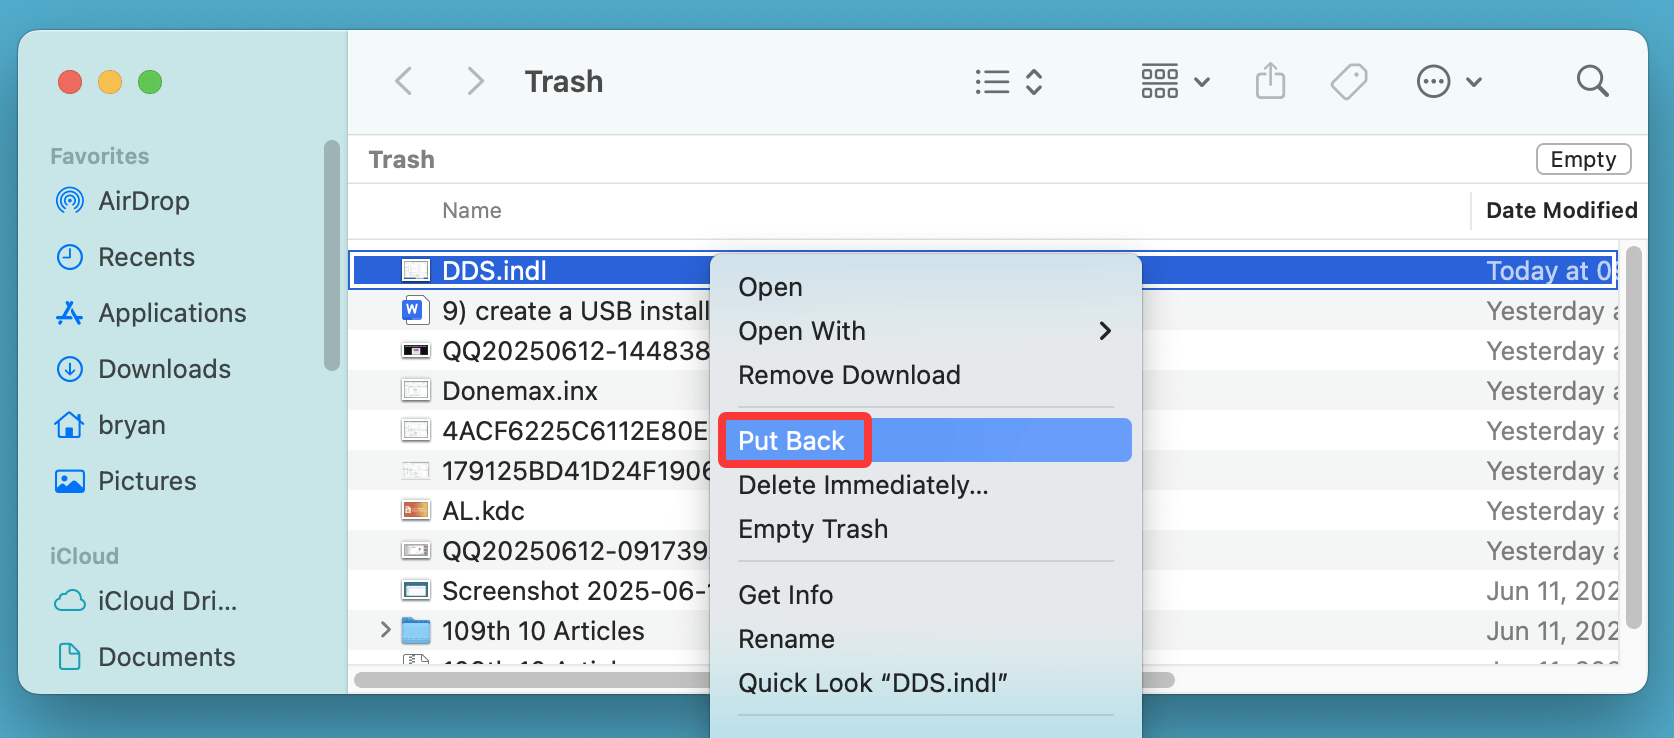
Task: Expand the Open With submenu
Action: coord(925,331)
